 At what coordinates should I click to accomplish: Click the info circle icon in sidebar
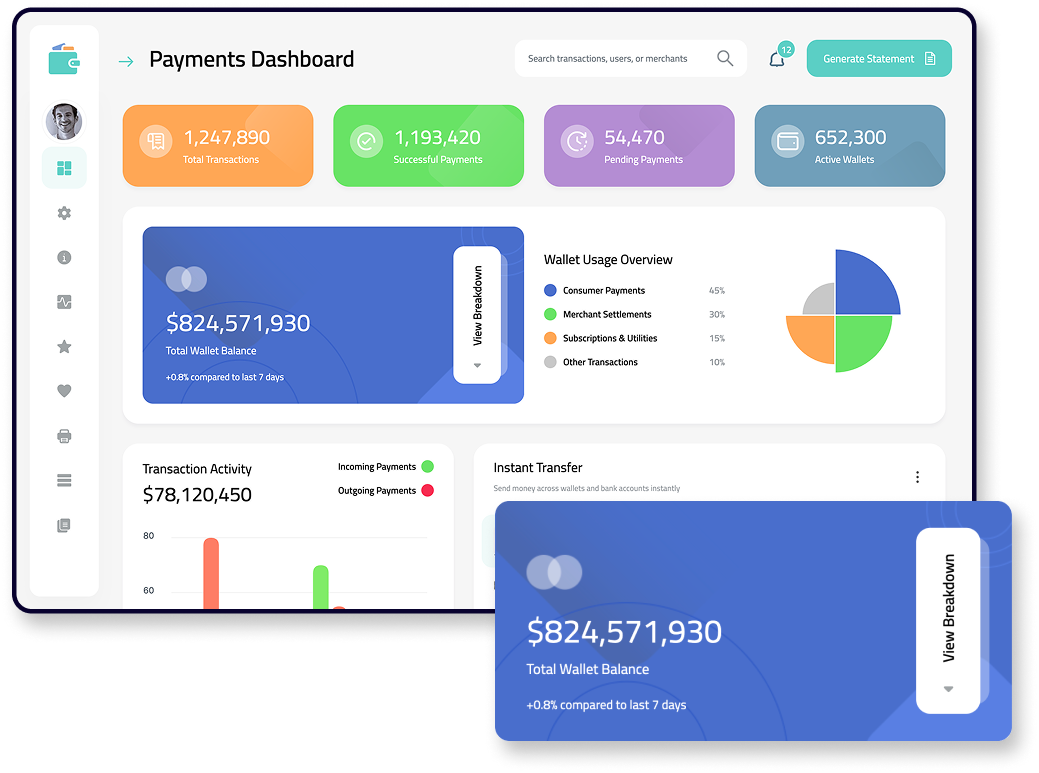coord(64,258)
